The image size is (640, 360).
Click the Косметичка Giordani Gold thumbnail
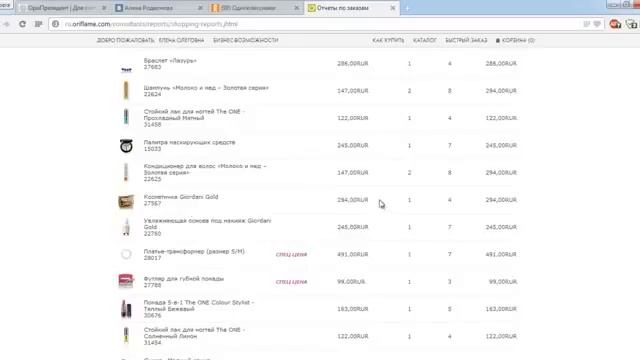[x=126, y=201]
